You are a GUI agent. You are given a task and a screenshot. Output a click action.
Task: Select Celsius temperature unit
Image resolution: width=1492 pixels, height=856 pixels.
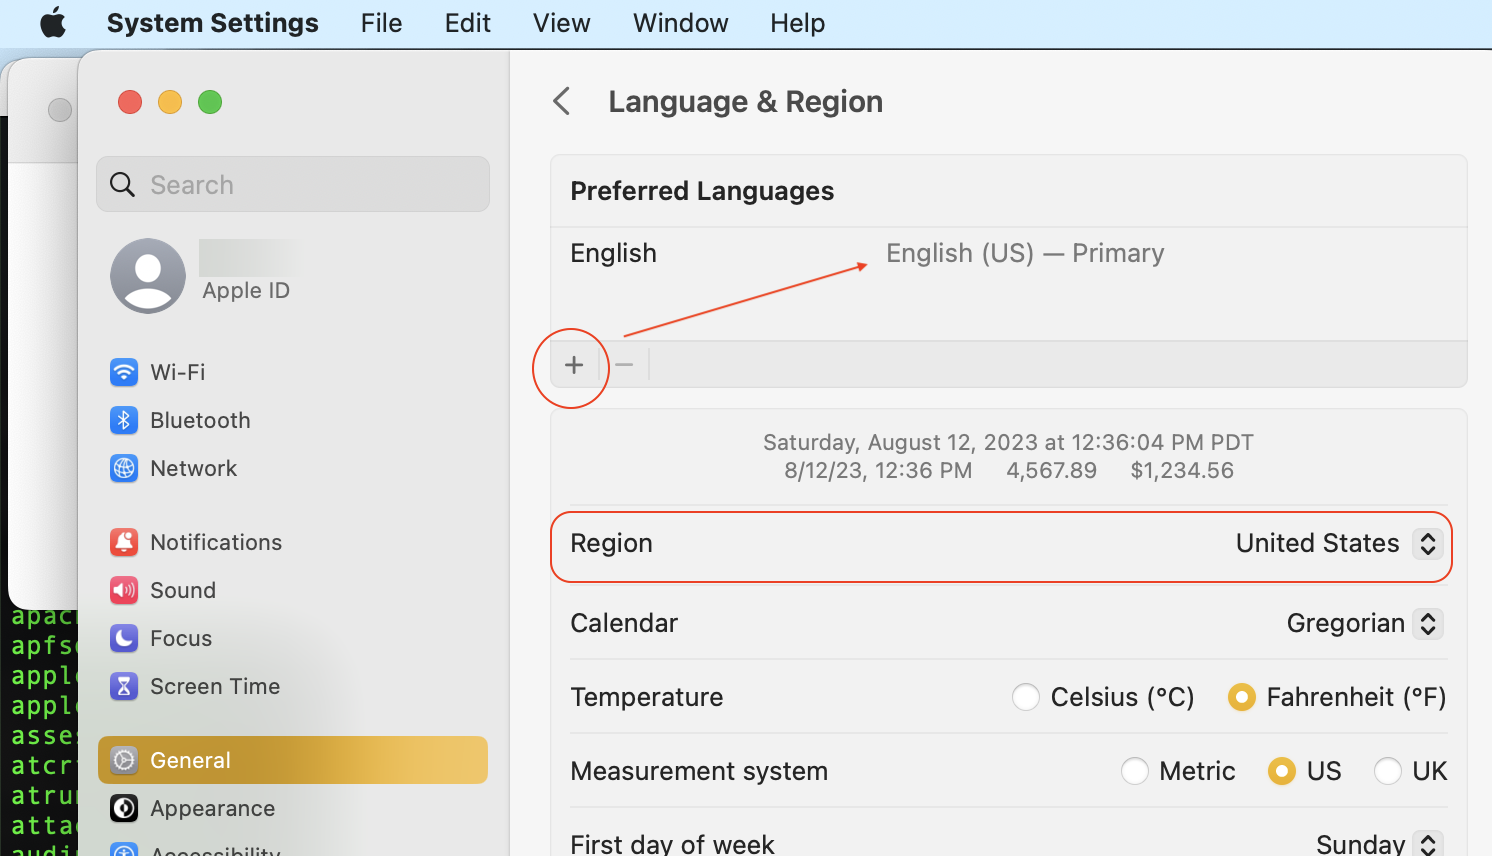pos(1026,697)
